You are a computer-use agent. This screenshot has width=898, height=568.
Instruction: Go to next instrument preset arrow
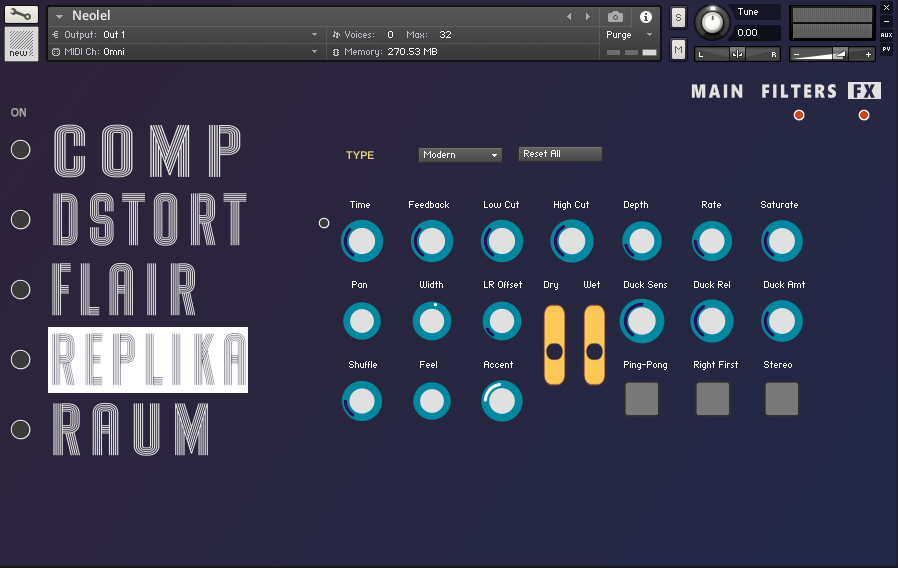coord(588,17)
